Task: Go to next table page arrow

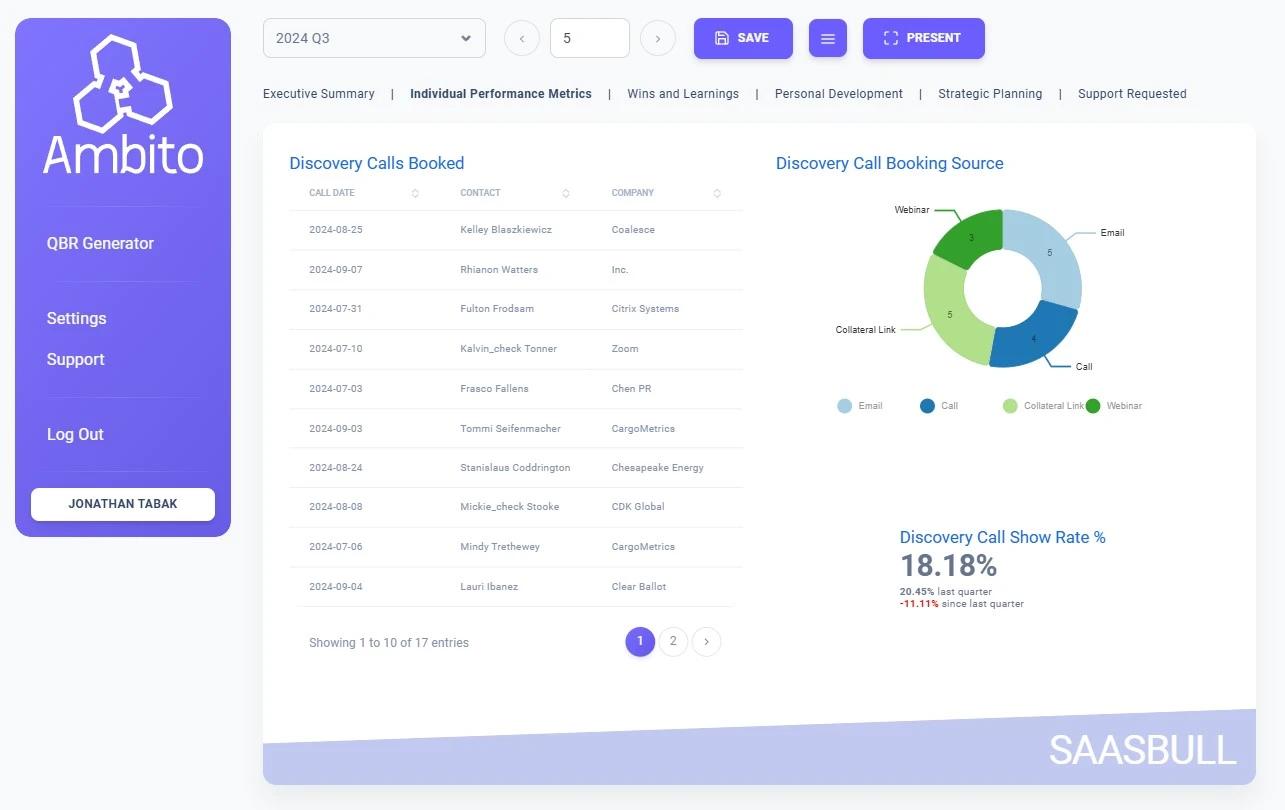Action: click(x=706, y=642)
